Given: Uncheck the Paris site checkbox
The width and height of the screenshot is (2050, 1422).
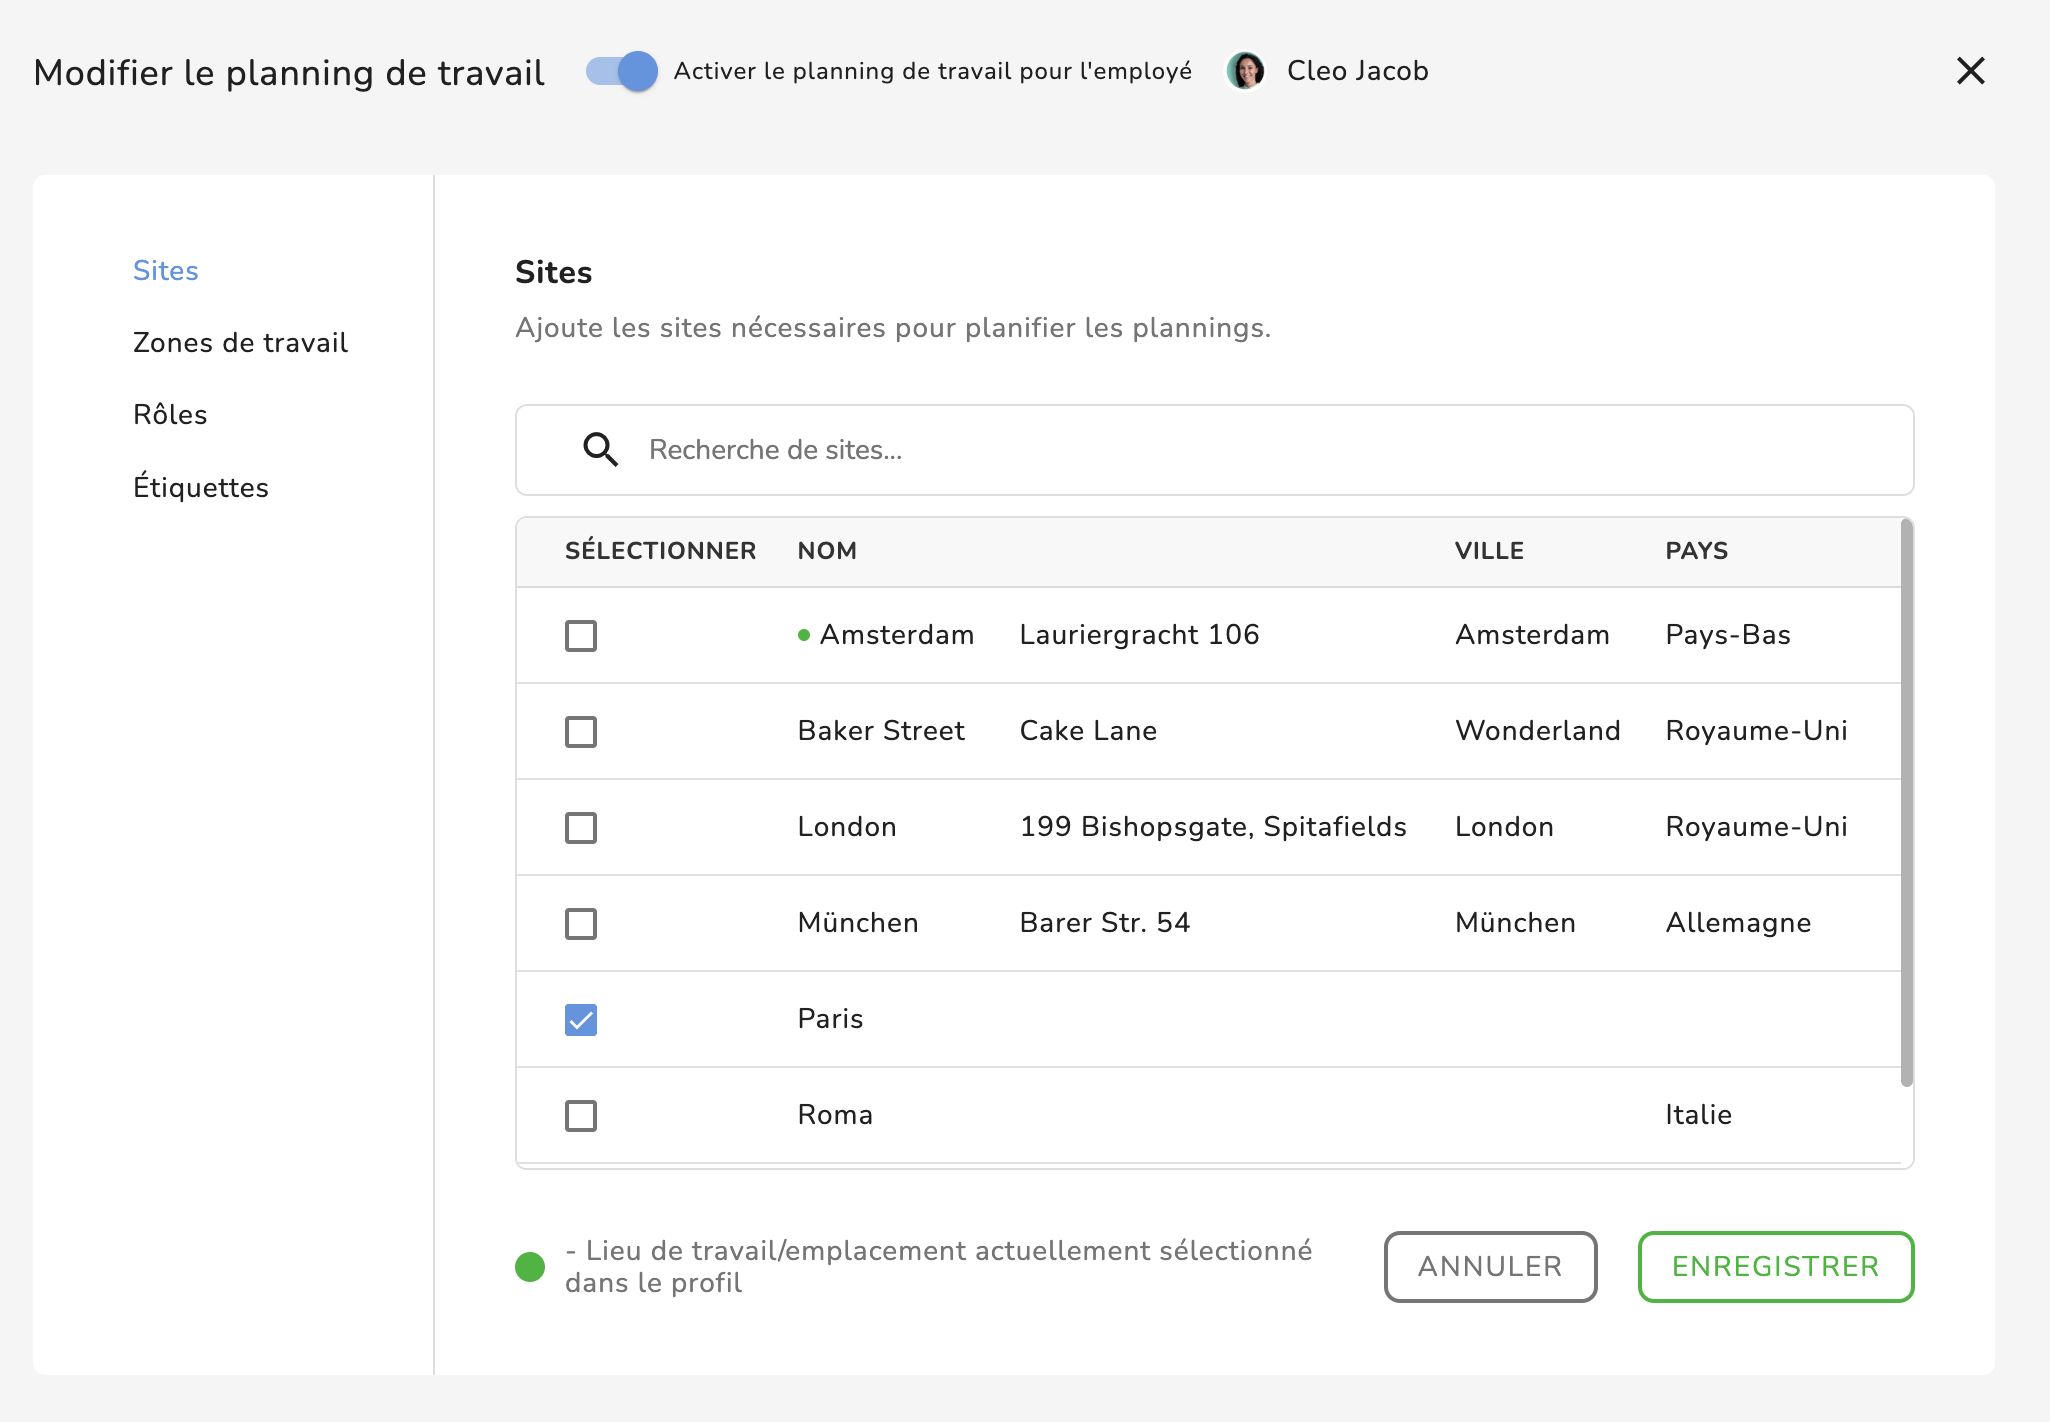Looking at the screenshot, I should pos(581,1020).
